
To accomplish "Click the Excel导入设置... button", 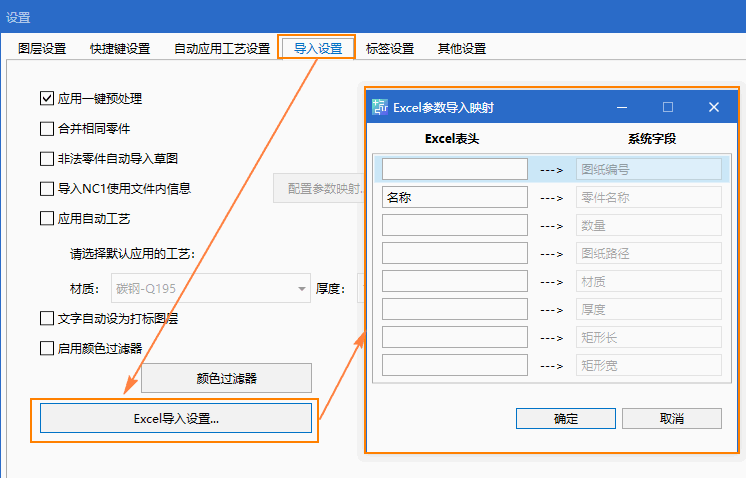I will pyautogui.click(x=176, y=418).
